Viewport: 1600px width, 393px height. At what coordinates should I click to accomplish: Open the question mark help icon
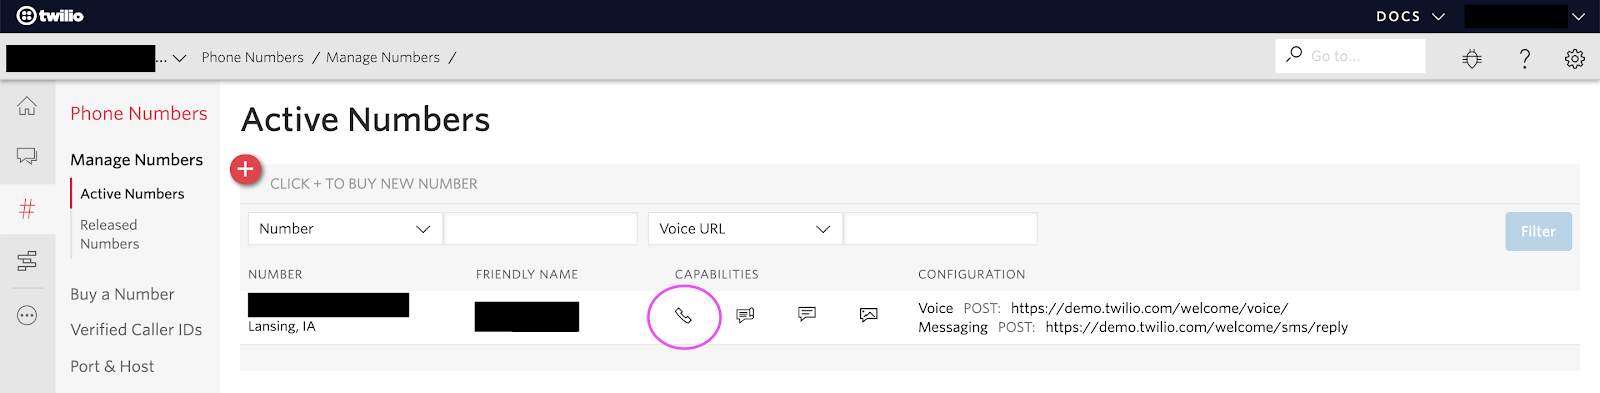click(1525, 59)
